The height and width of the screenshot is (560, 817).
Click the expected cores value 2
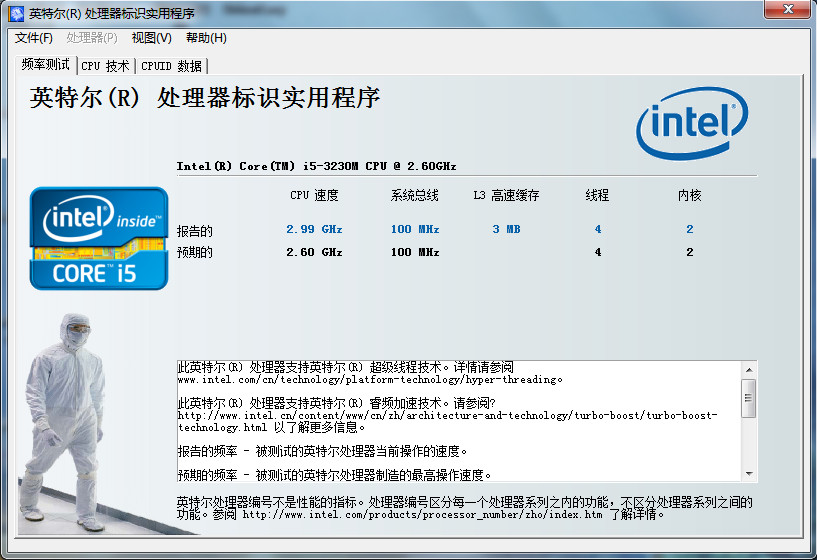pyautogui.click(x=690, y=252)
